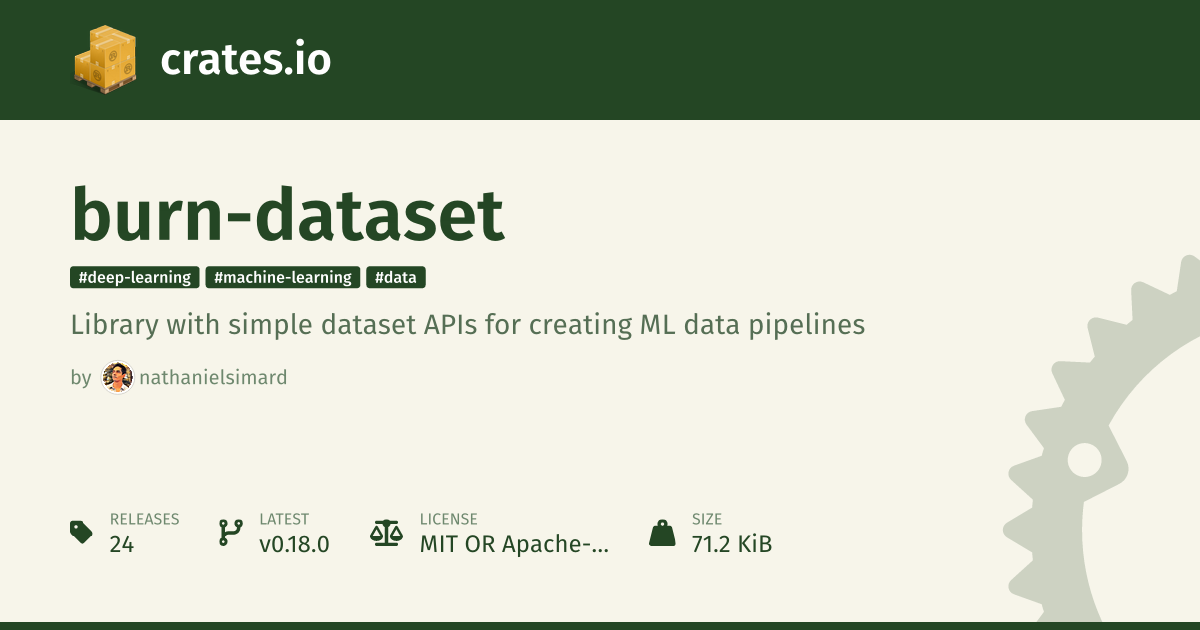The image size is (1200, 630).
Task: Click the releases count 24
Action: (x=122, y=544)
